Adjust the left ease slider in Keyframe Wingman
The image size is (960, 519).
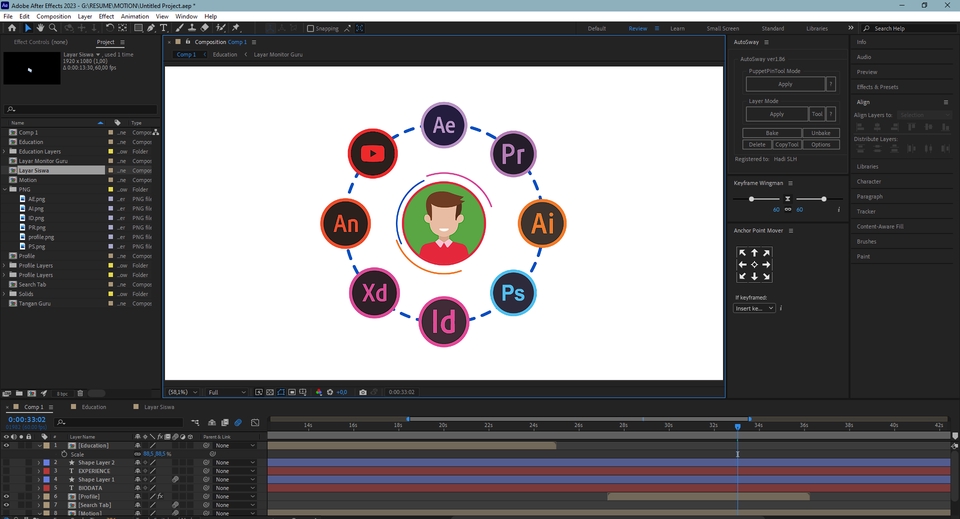[752, 199]
